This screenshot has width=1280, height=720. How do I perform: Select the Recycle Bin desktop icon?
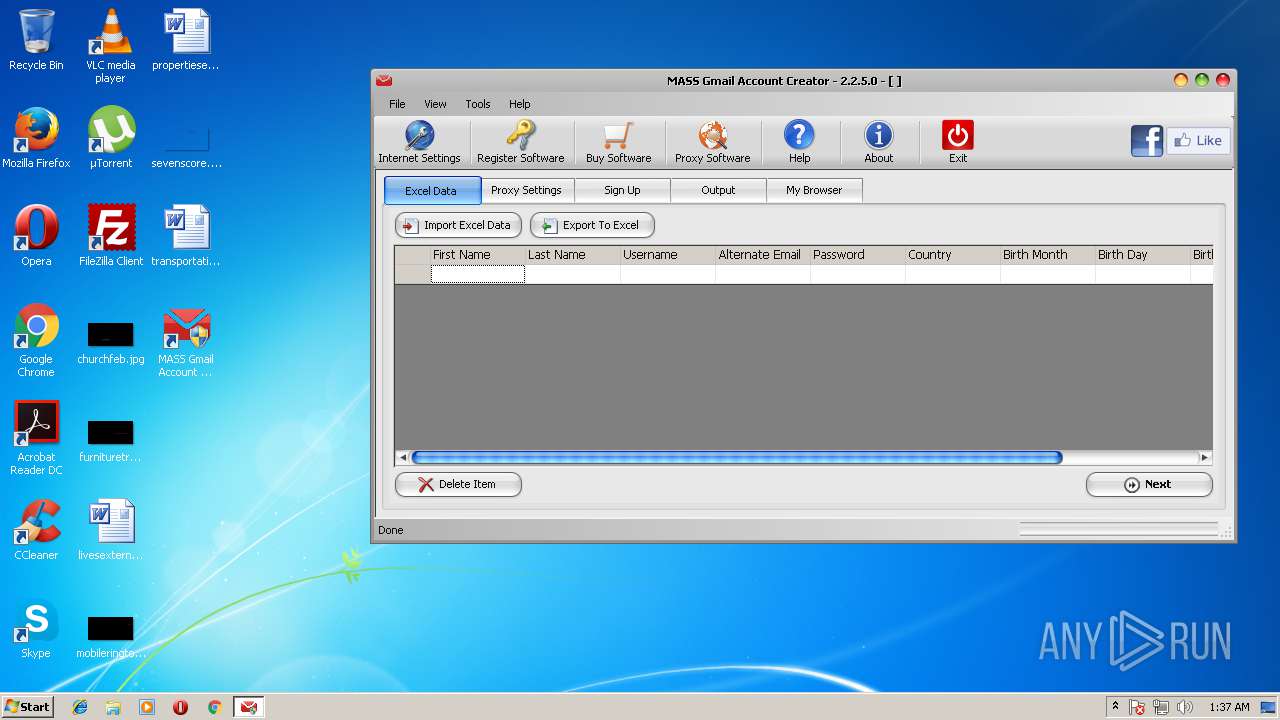[36, 40]
